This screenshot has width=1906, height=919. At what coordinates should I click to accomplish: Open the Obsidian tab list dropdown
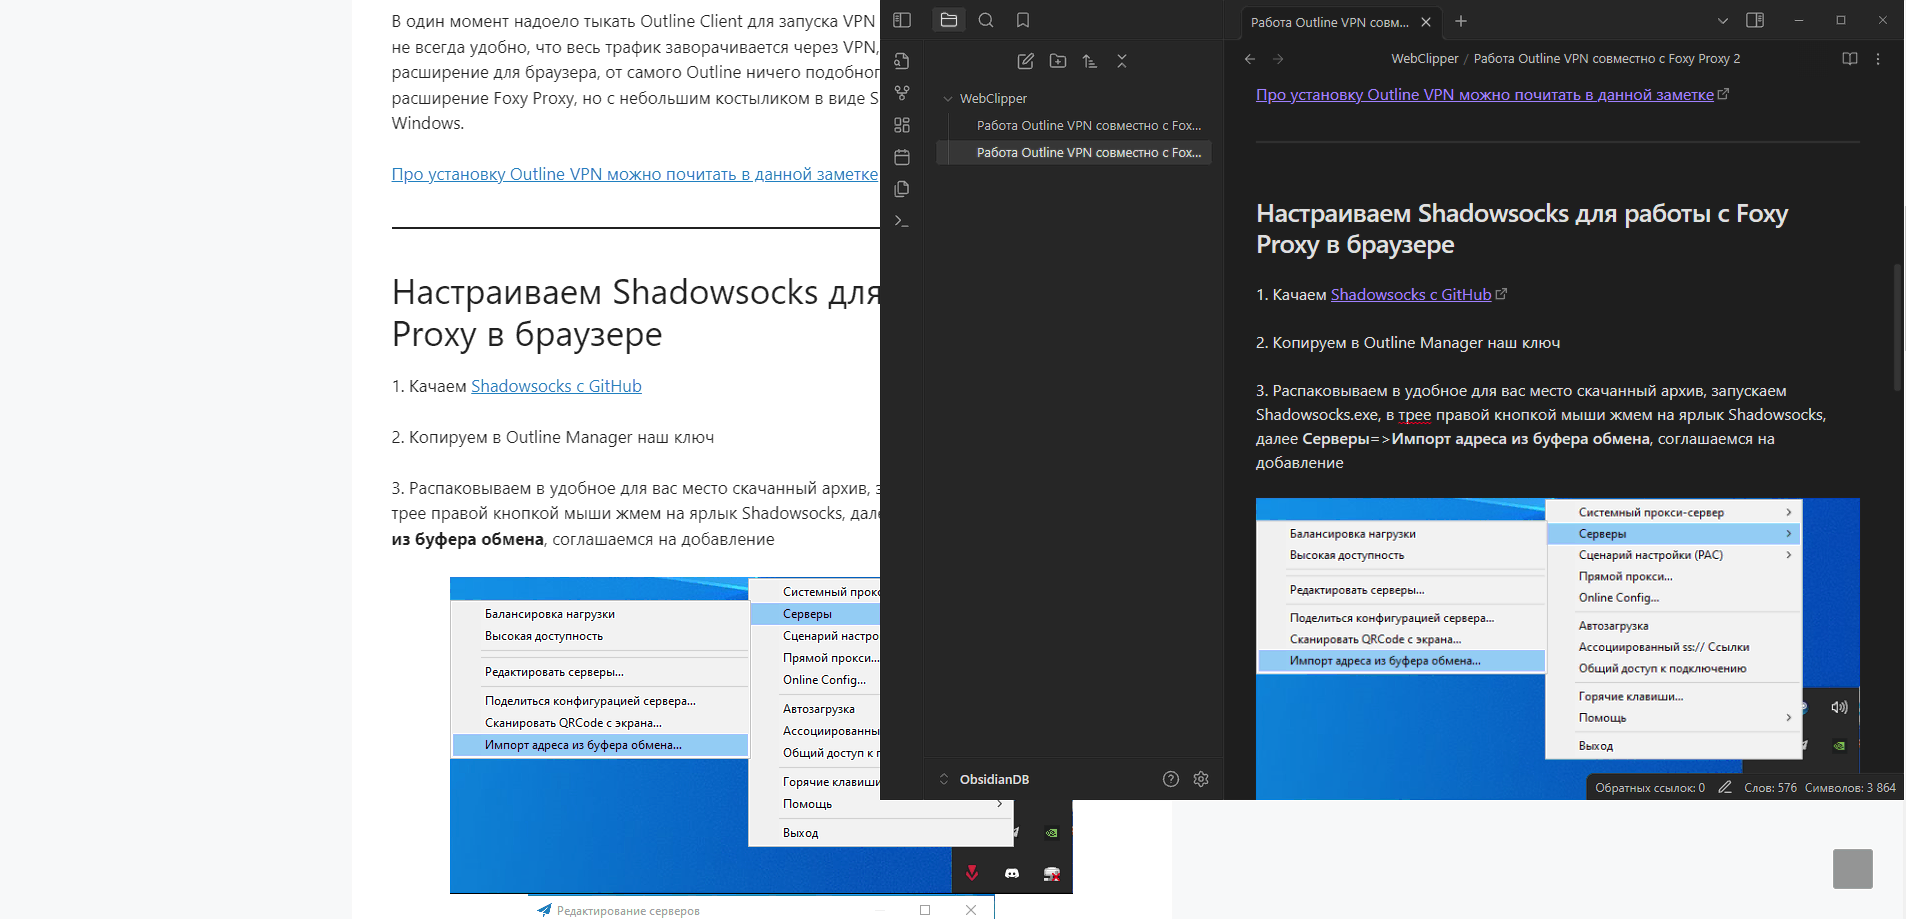click(x=1722, y=21)
